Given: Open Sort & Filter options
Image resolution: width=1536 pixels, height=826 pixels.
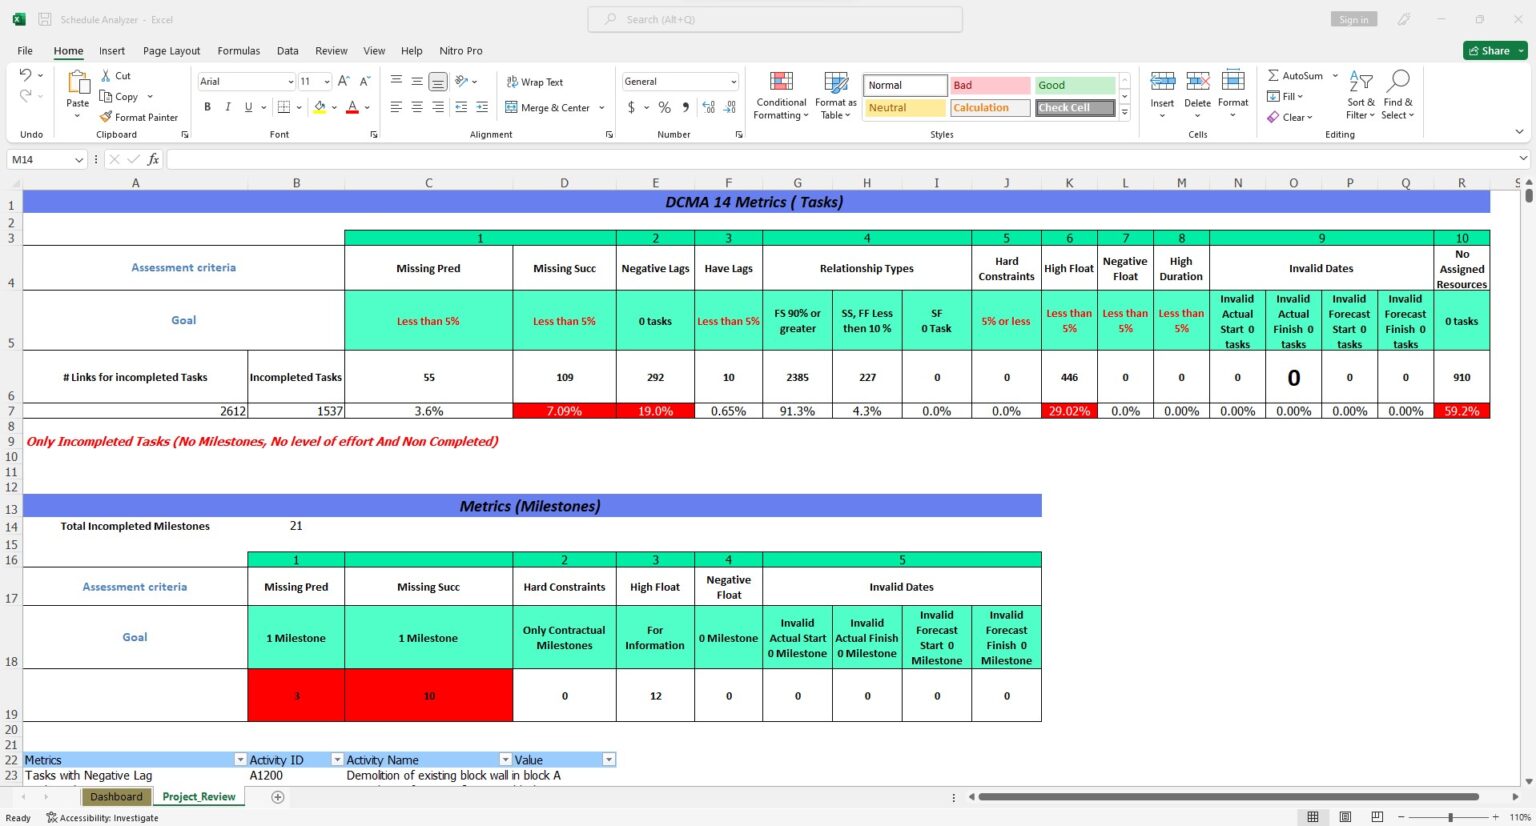Looking at the screenshot, I should 1360,95.
